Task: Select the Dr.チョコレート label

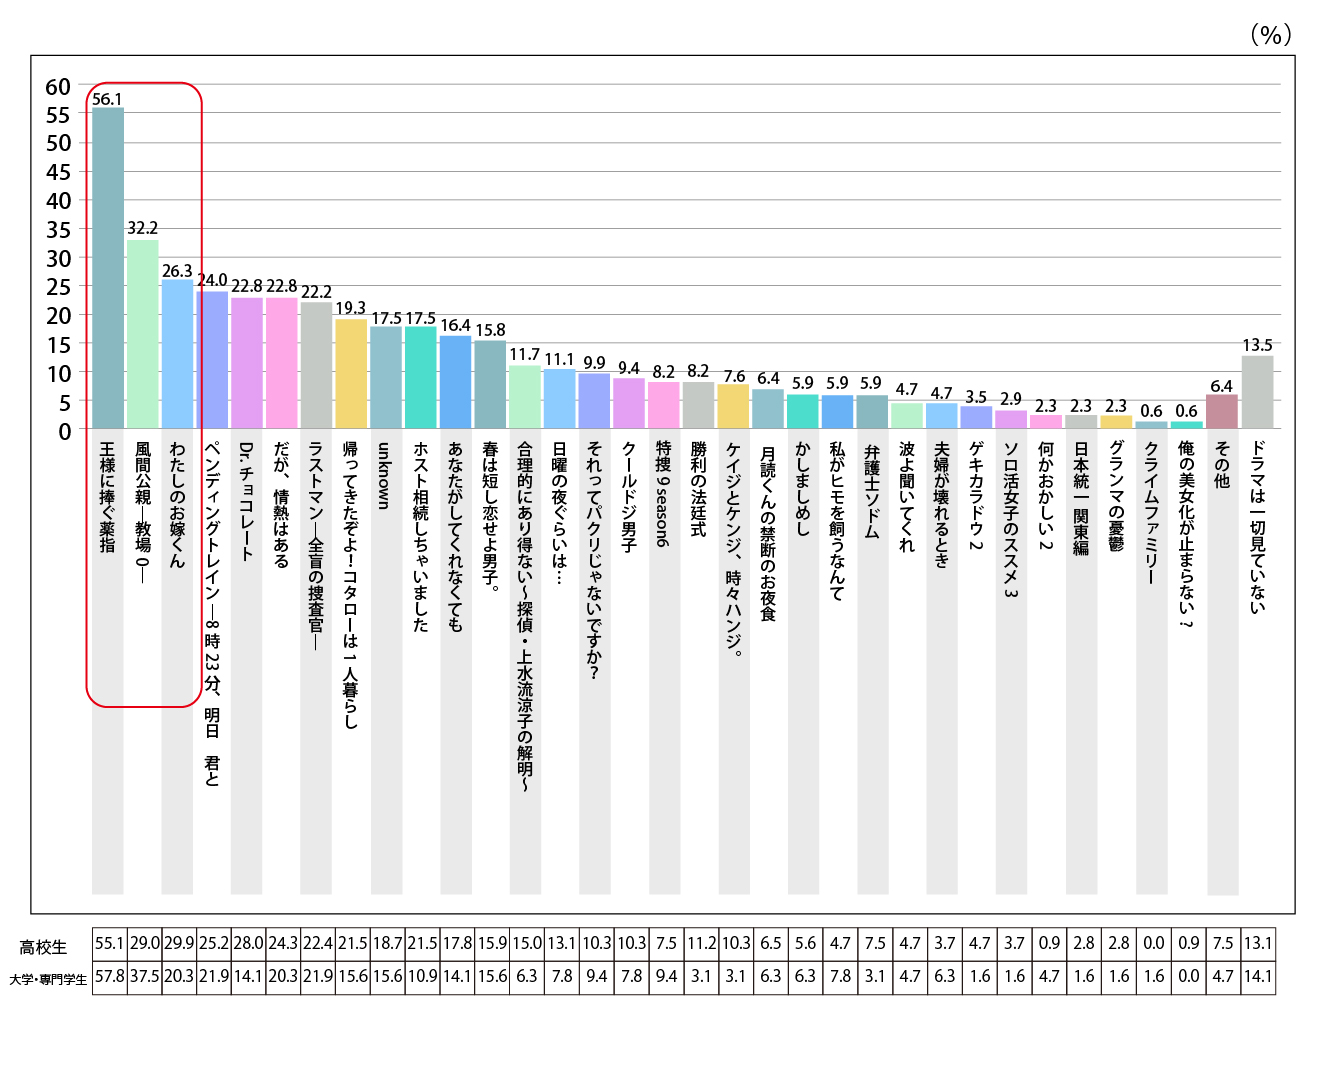Action: [x=247, y=501]
